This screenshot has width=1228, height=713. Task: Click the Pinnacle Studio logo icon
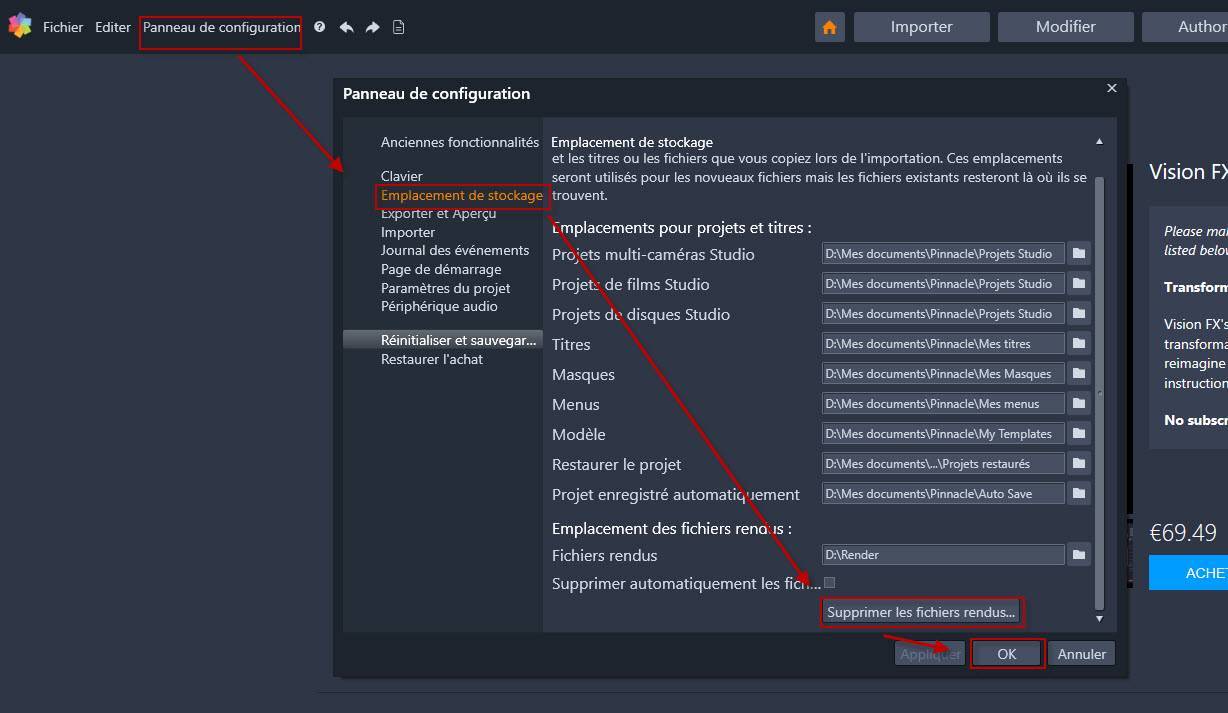click(x=20, y=26)
